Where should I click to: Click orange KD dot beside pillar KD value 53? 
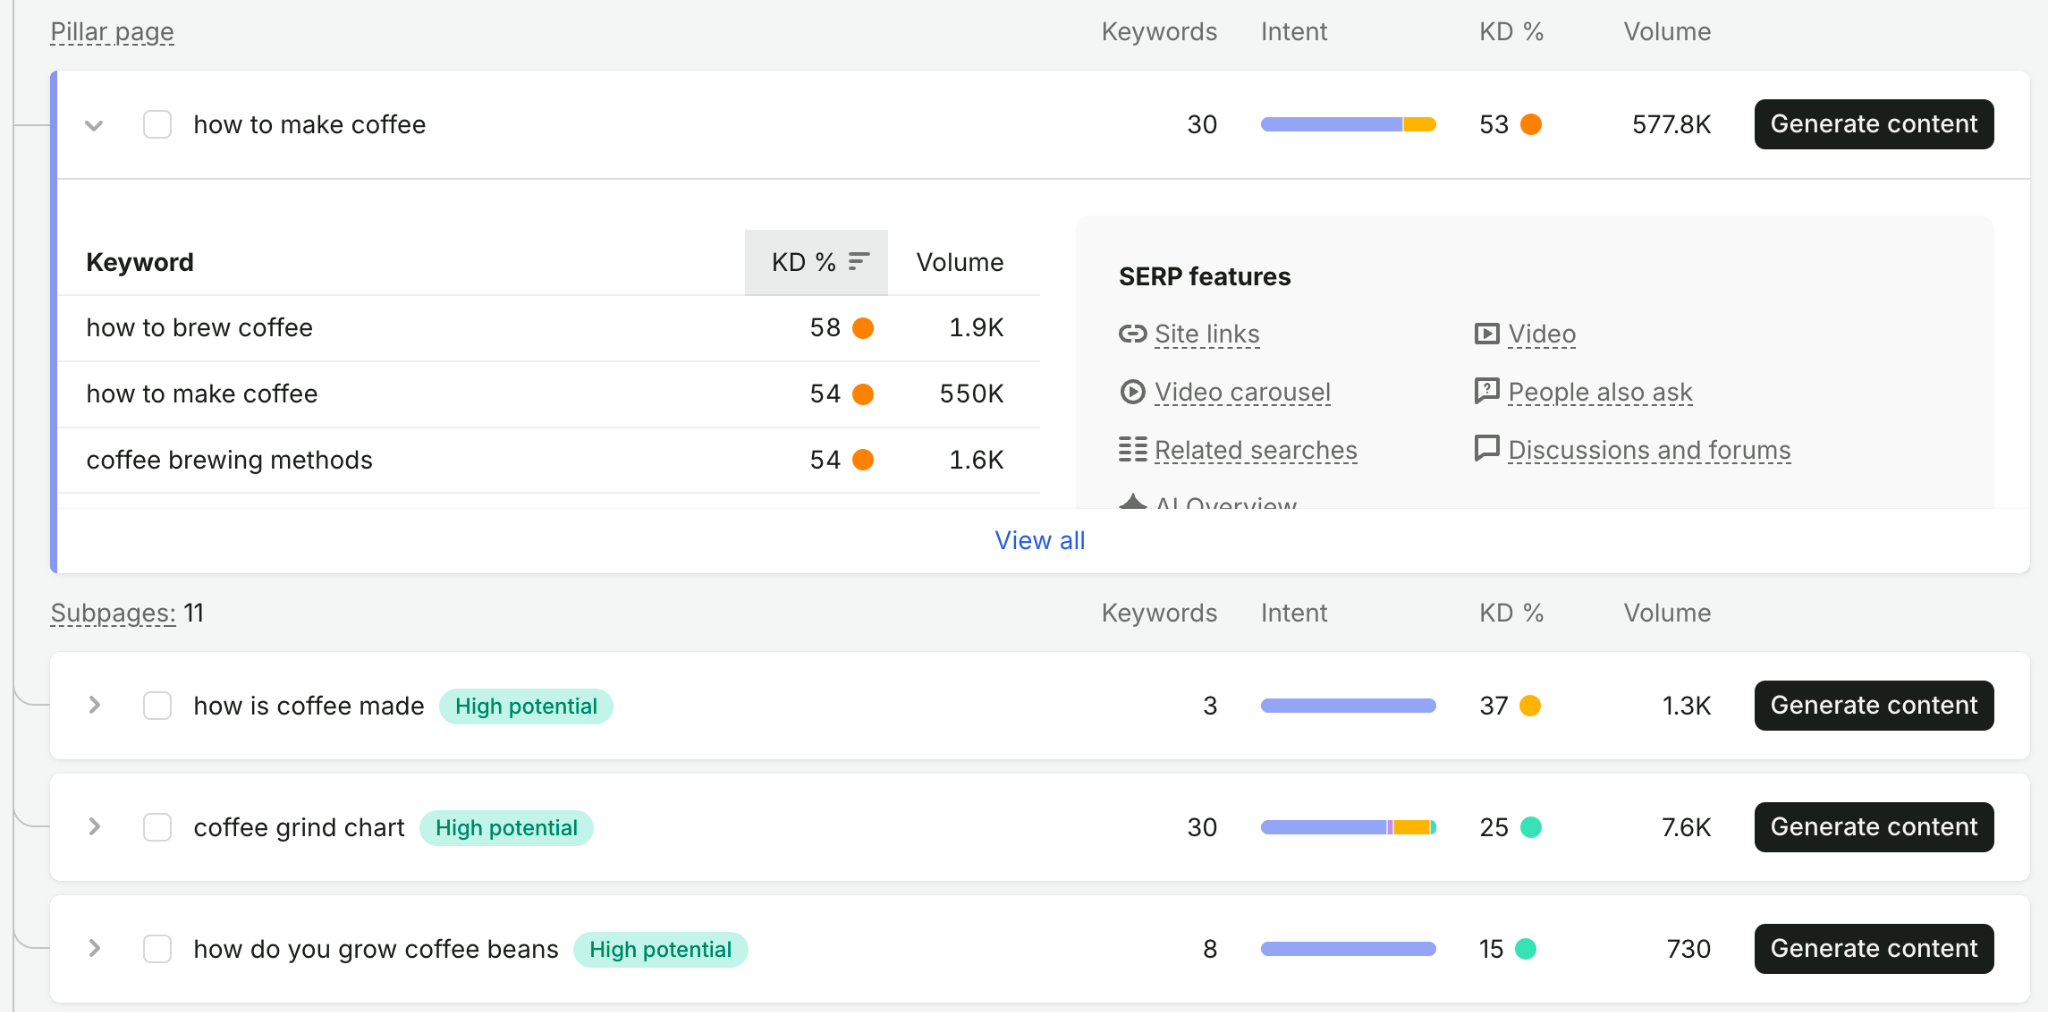coord(1531,124)
